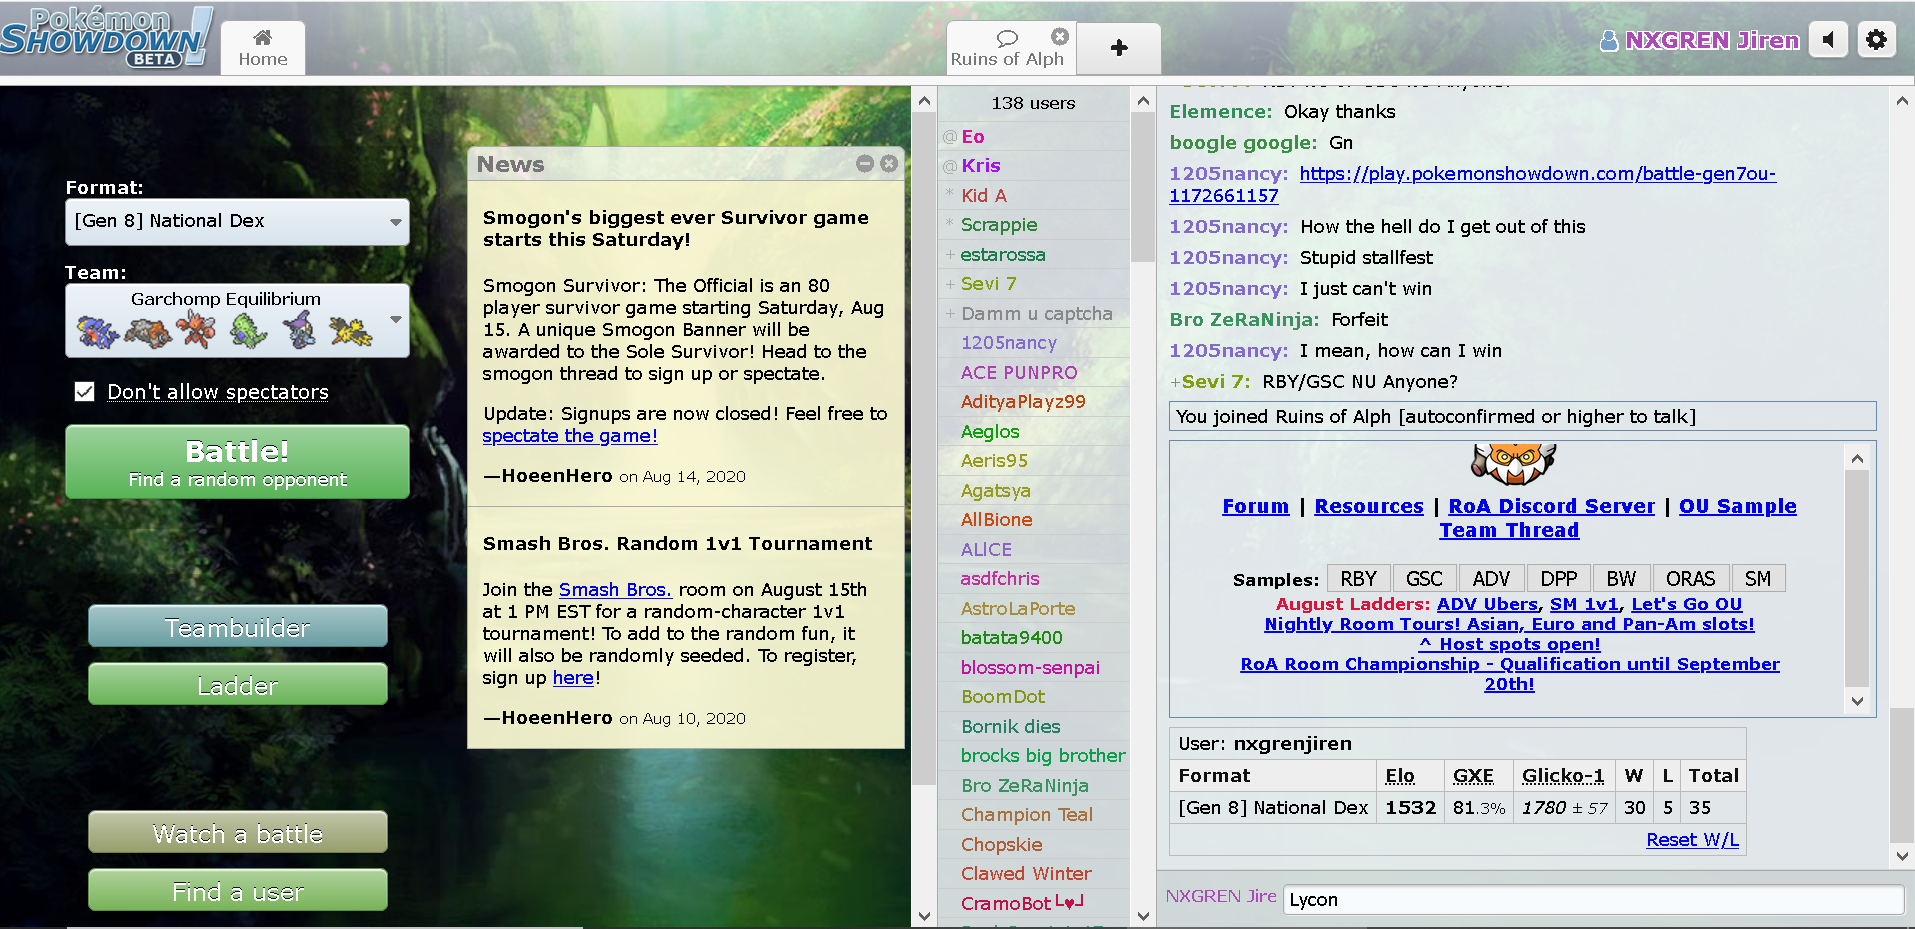This screenshot has height=929, width=1915.
Task: Mute sound with the speaker icon
Action: click(x=1828, y=40)
